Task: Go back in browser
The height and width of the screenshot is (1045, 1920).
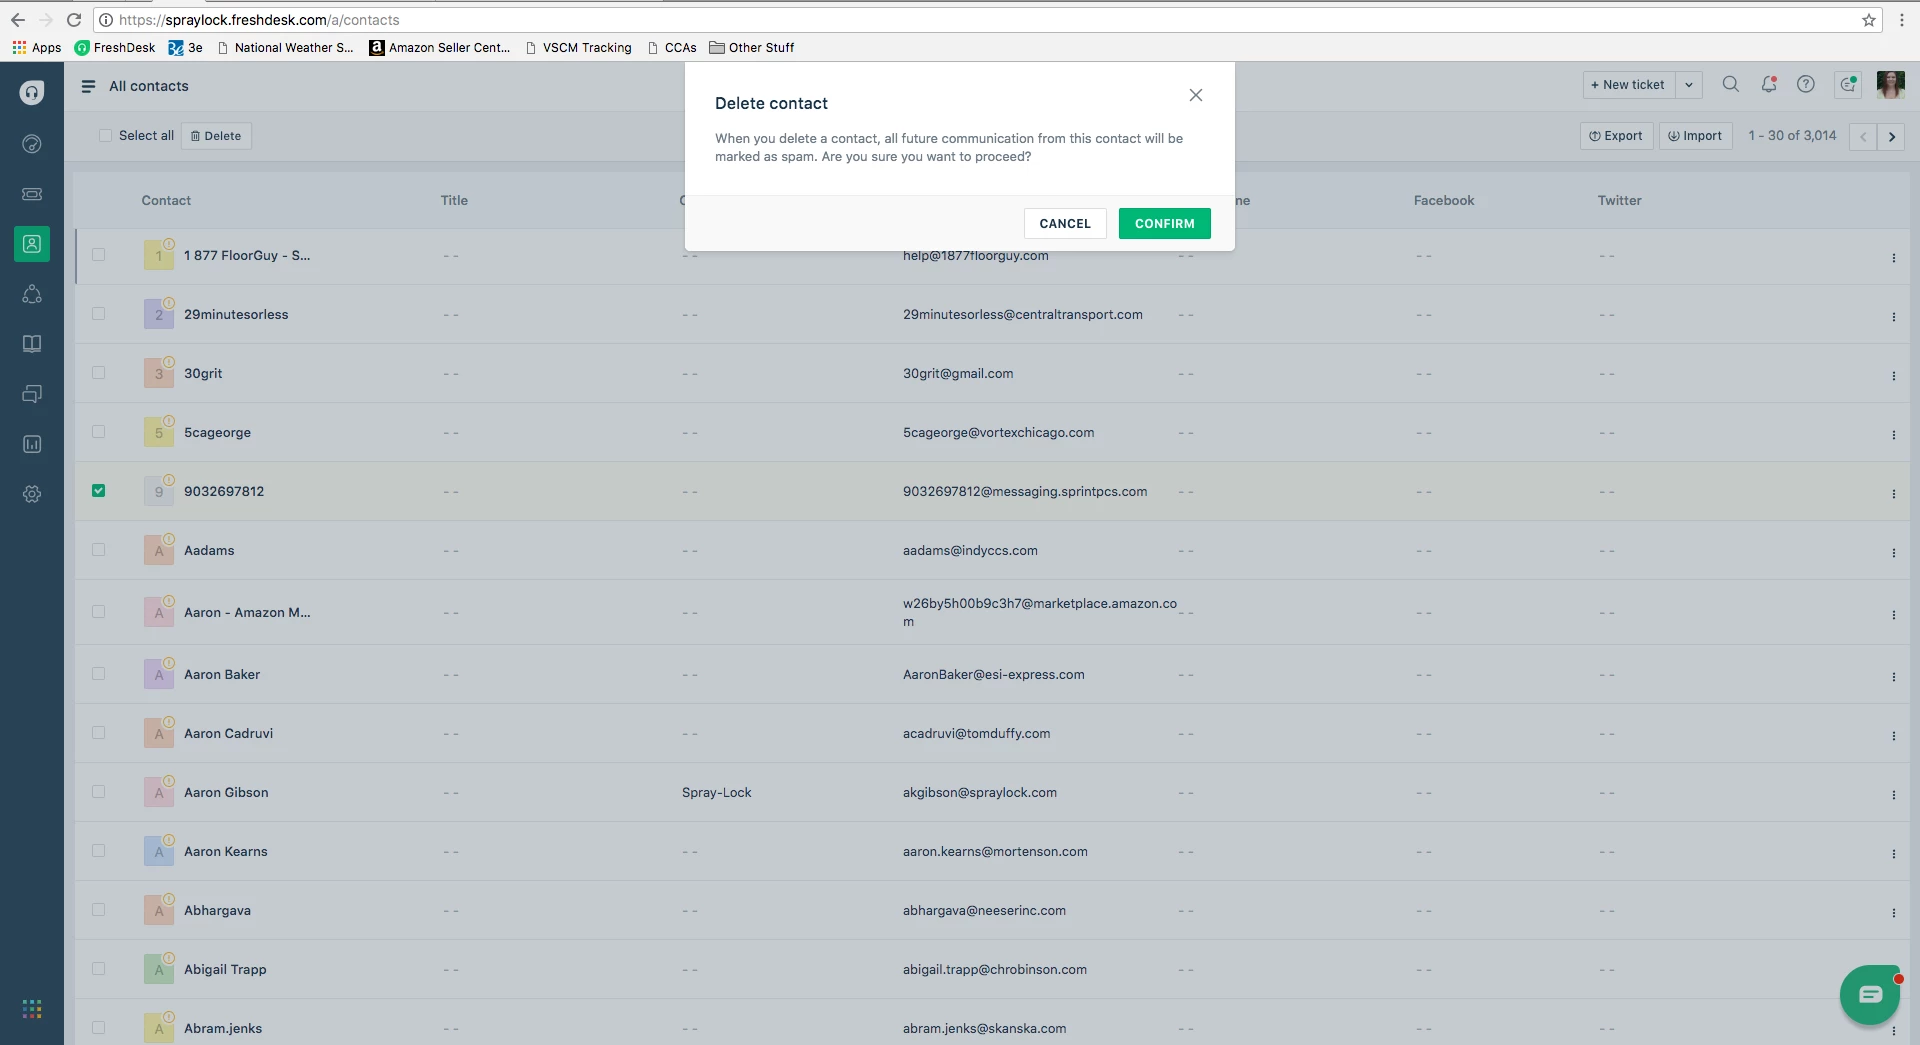Action: click(18, 20)
